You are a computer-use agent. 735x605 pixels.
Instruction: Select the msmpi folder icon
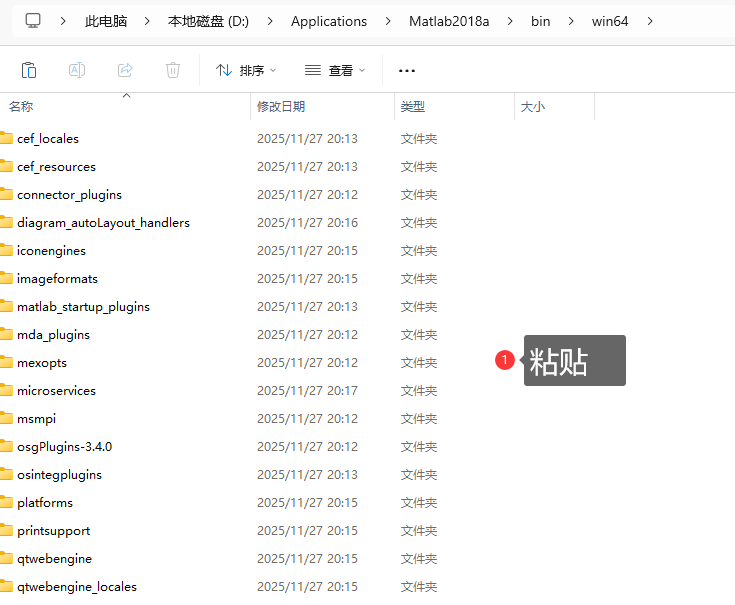[x=6, y=418]
